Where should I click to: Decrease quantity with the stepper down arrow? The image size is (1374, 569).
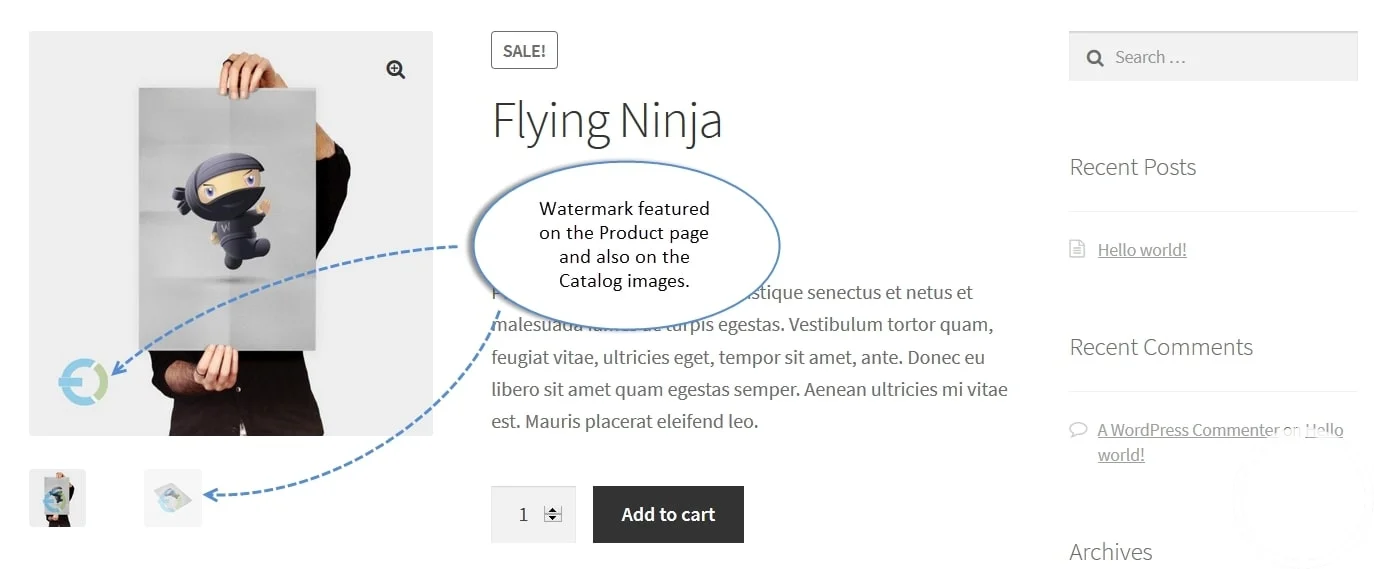553,519
